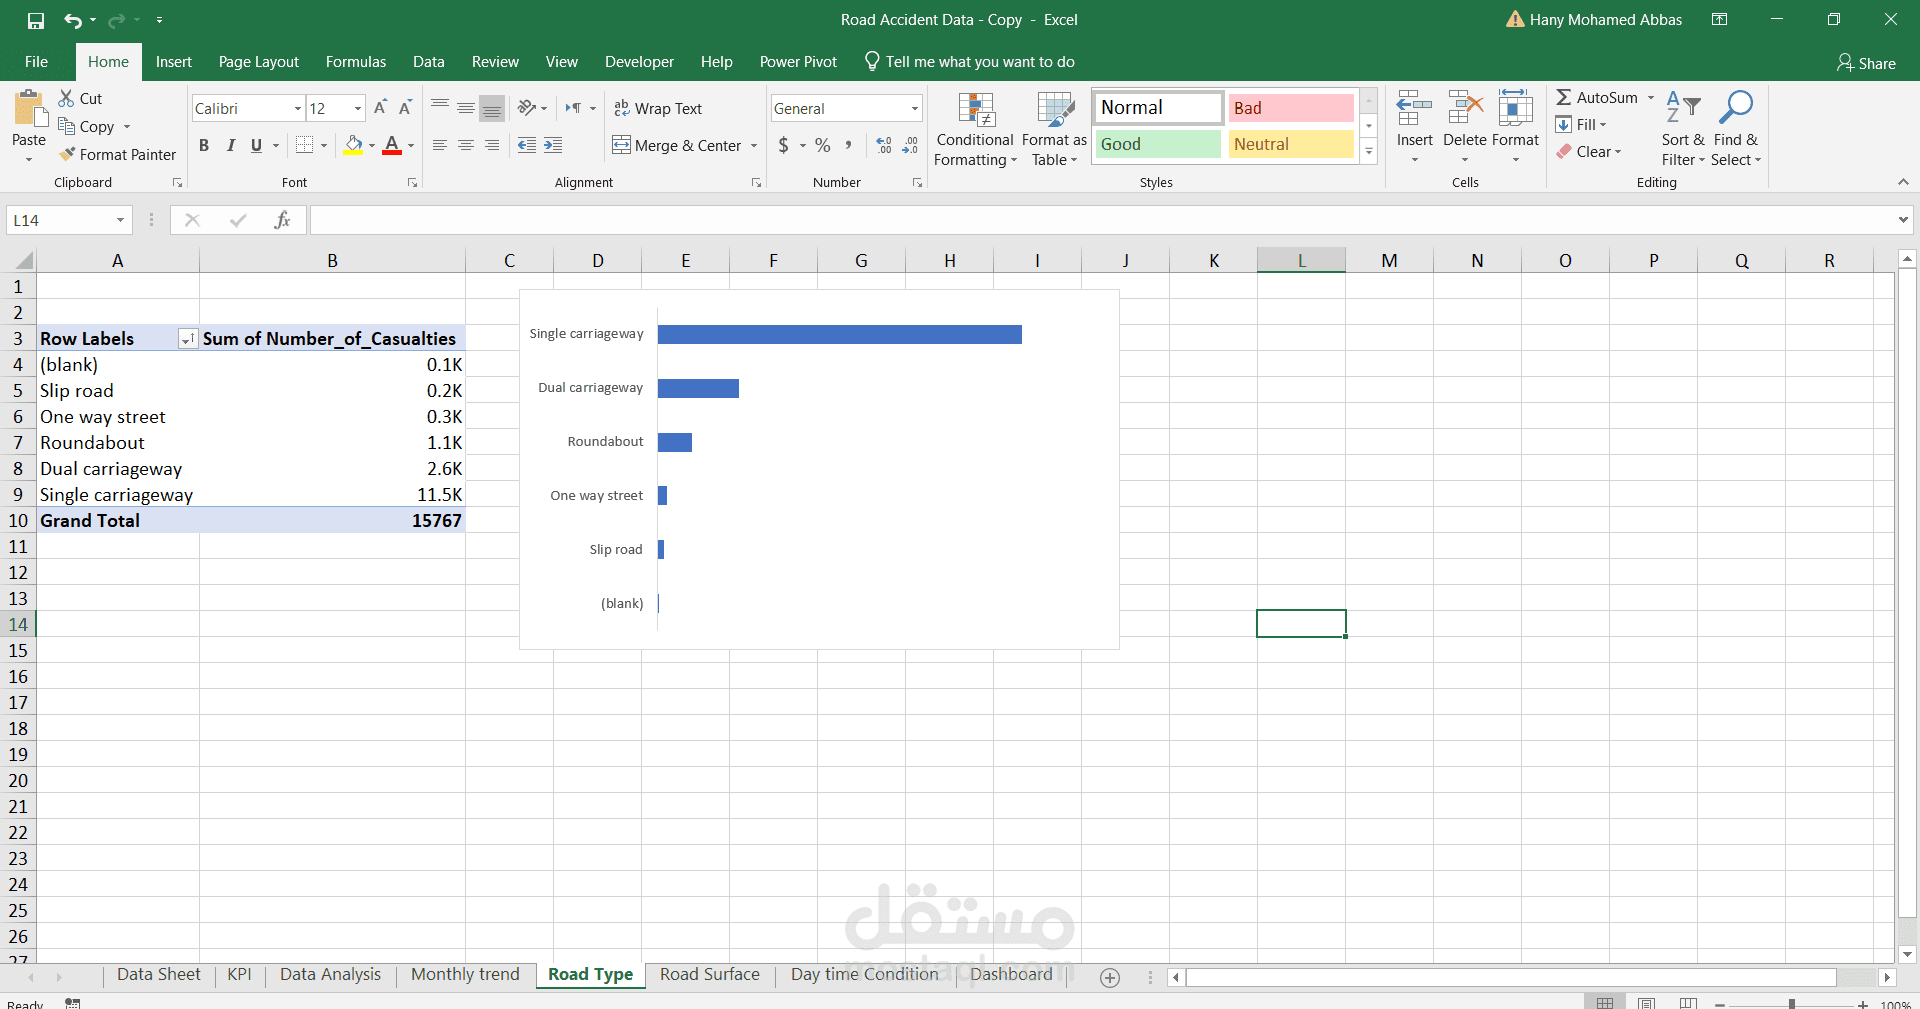The image size is (1920, 1009).
Task: Open the Data Sheet tab
Action: pyautogui.click(x=159, y=975)
